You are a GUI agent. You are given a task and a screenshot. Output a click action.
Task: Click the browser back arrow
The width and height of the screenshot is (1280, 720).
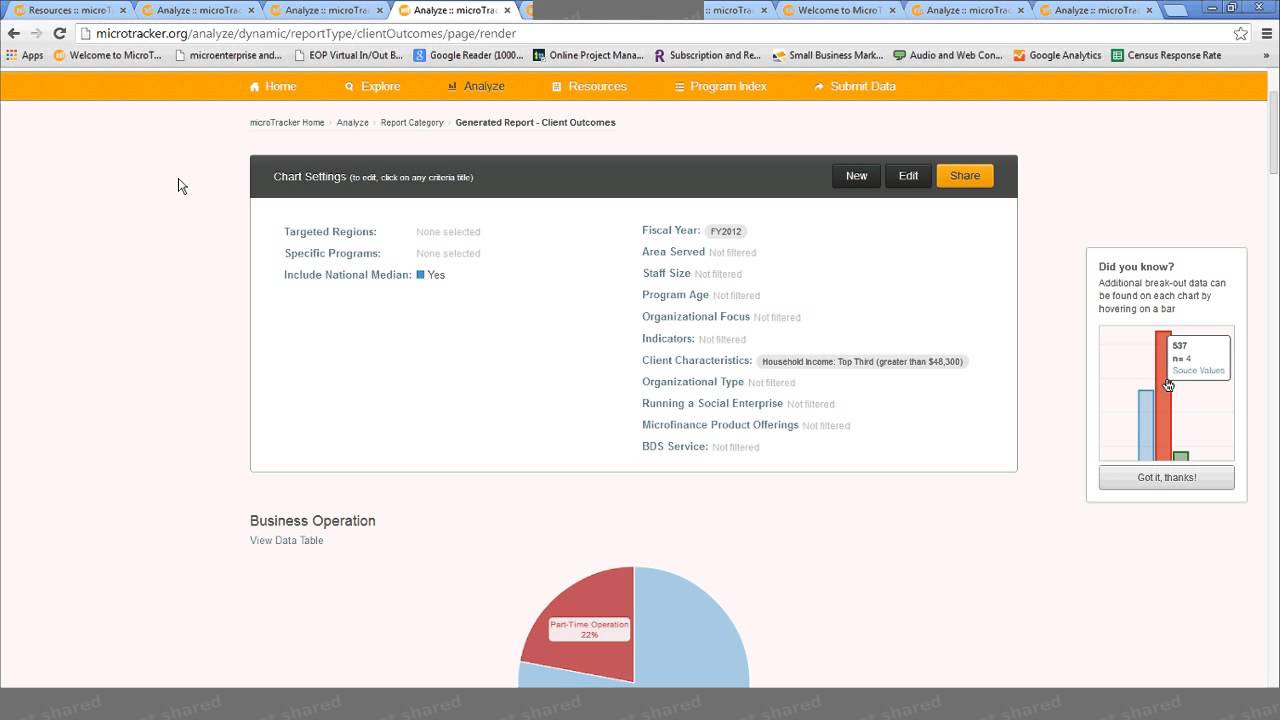(x=14, y=33)
